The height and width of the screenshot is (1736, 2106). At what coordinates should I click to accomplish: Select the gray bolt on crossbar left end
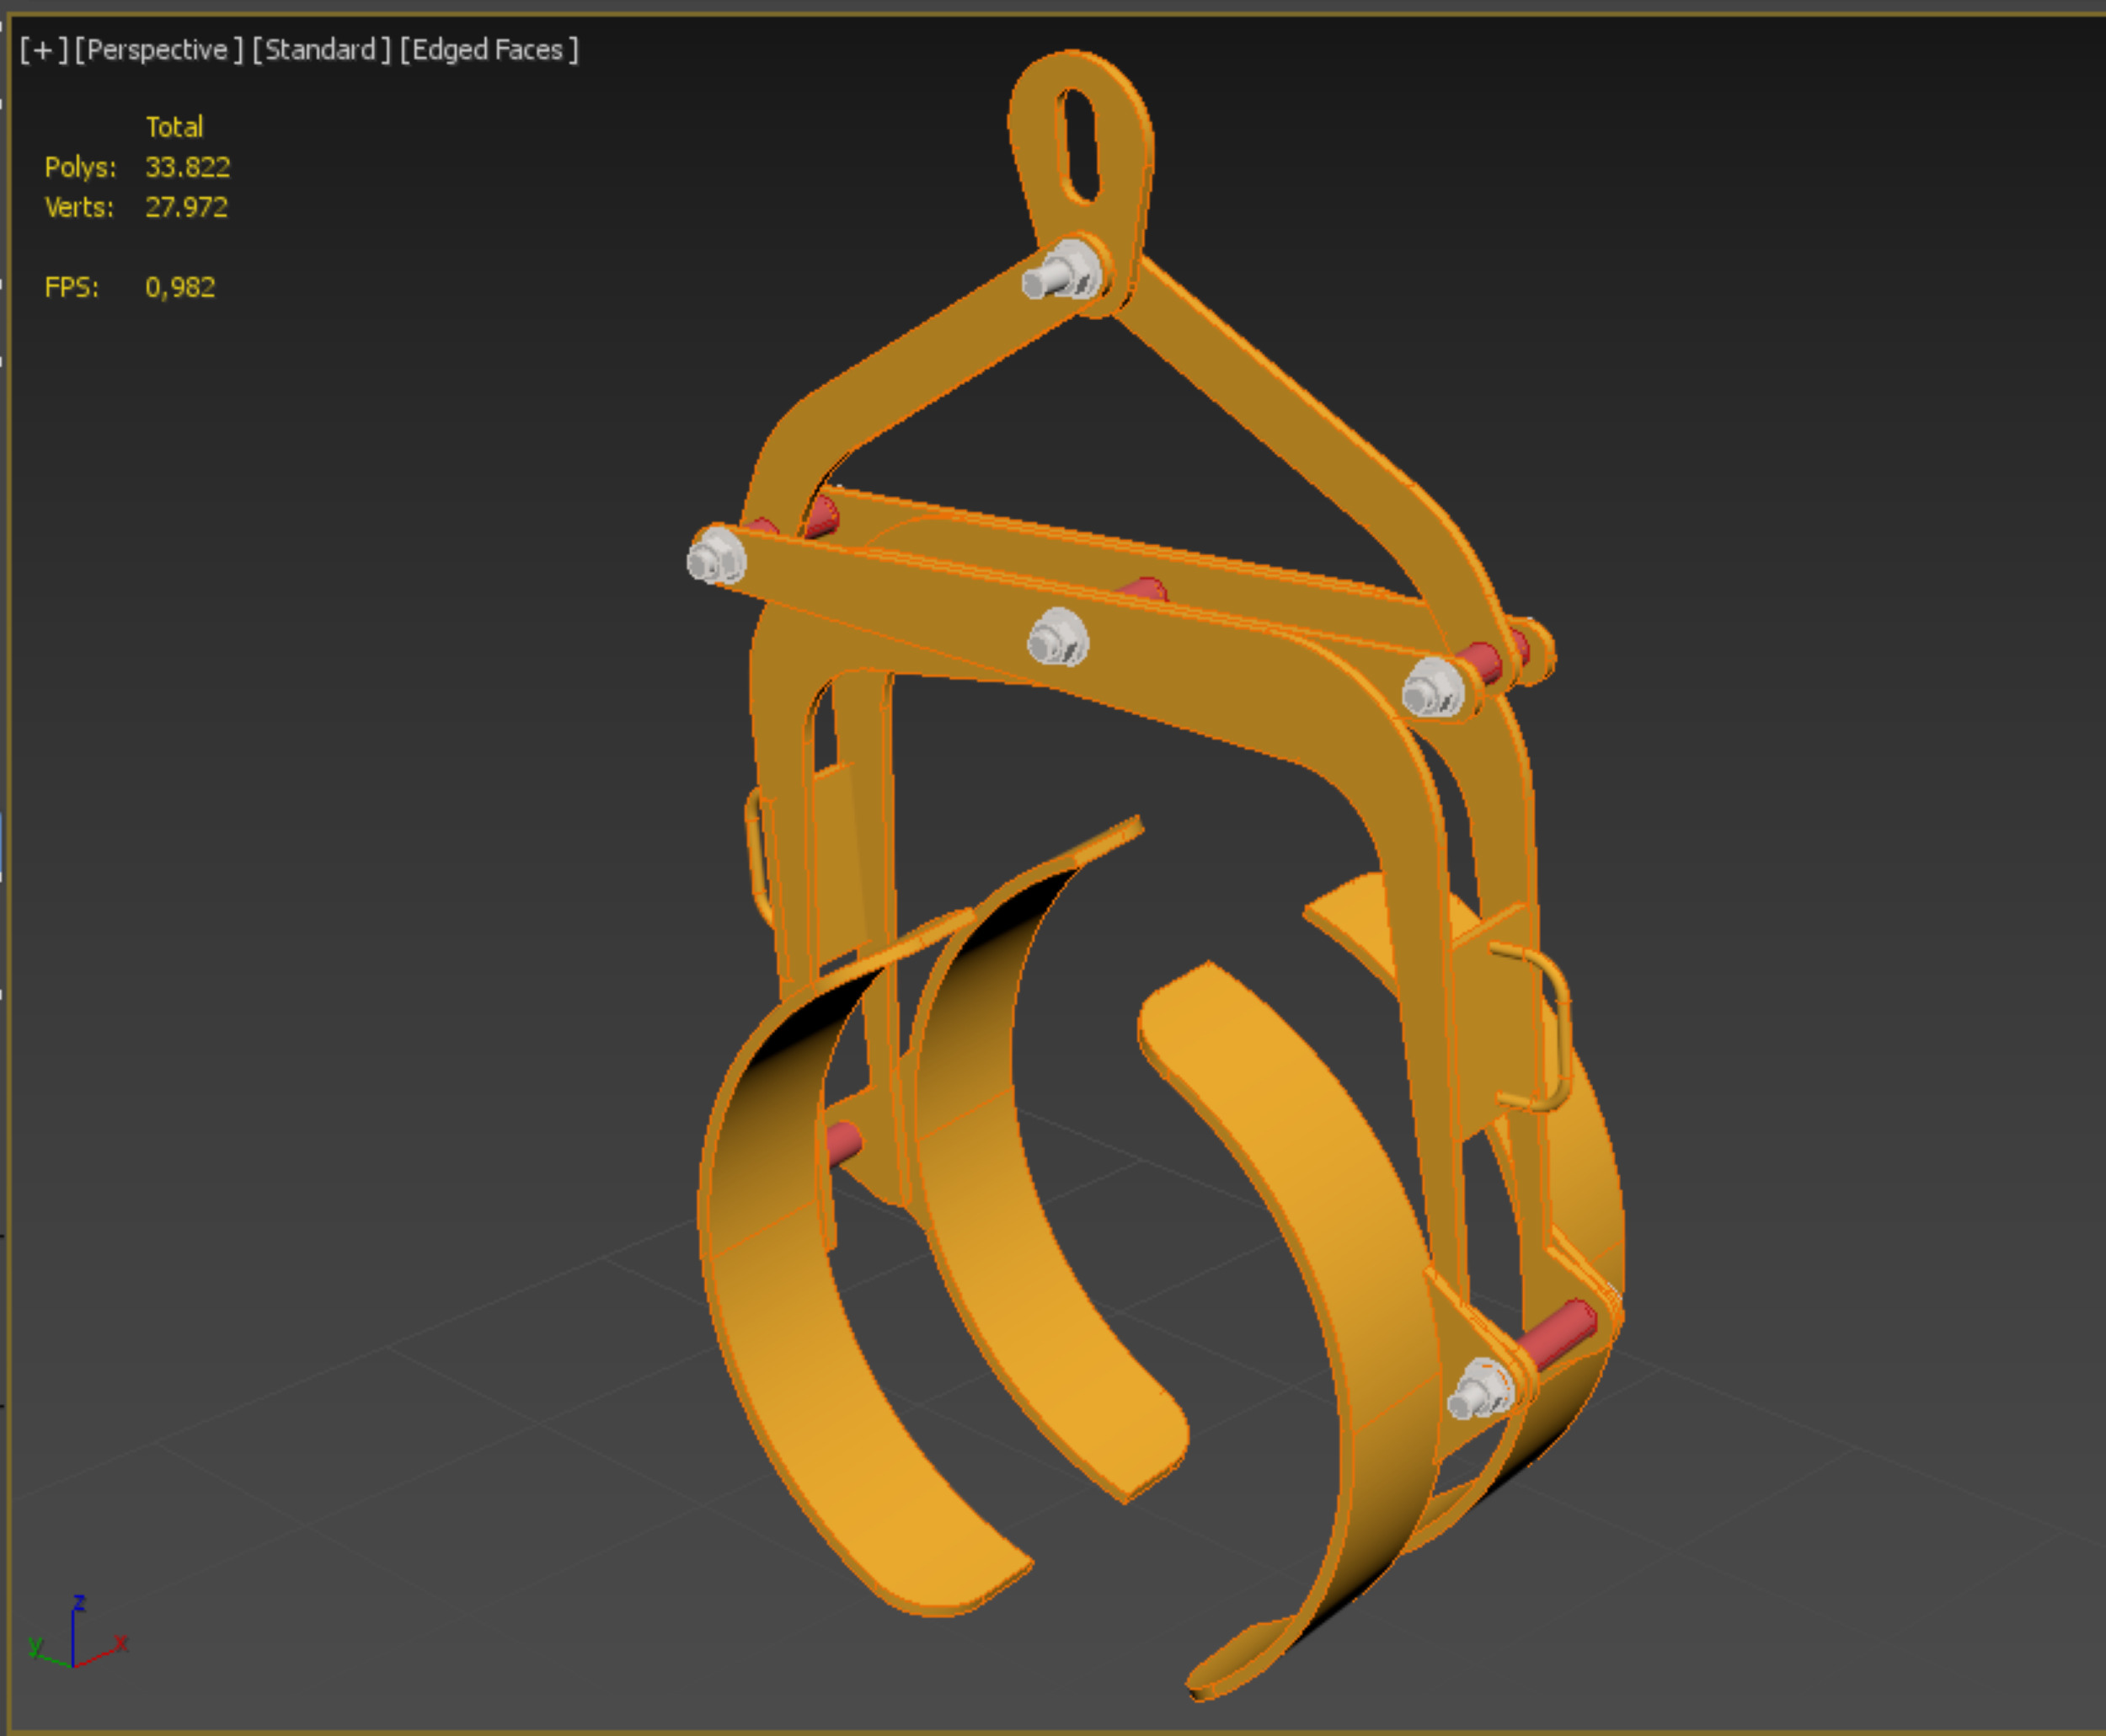tap(716, 556)
